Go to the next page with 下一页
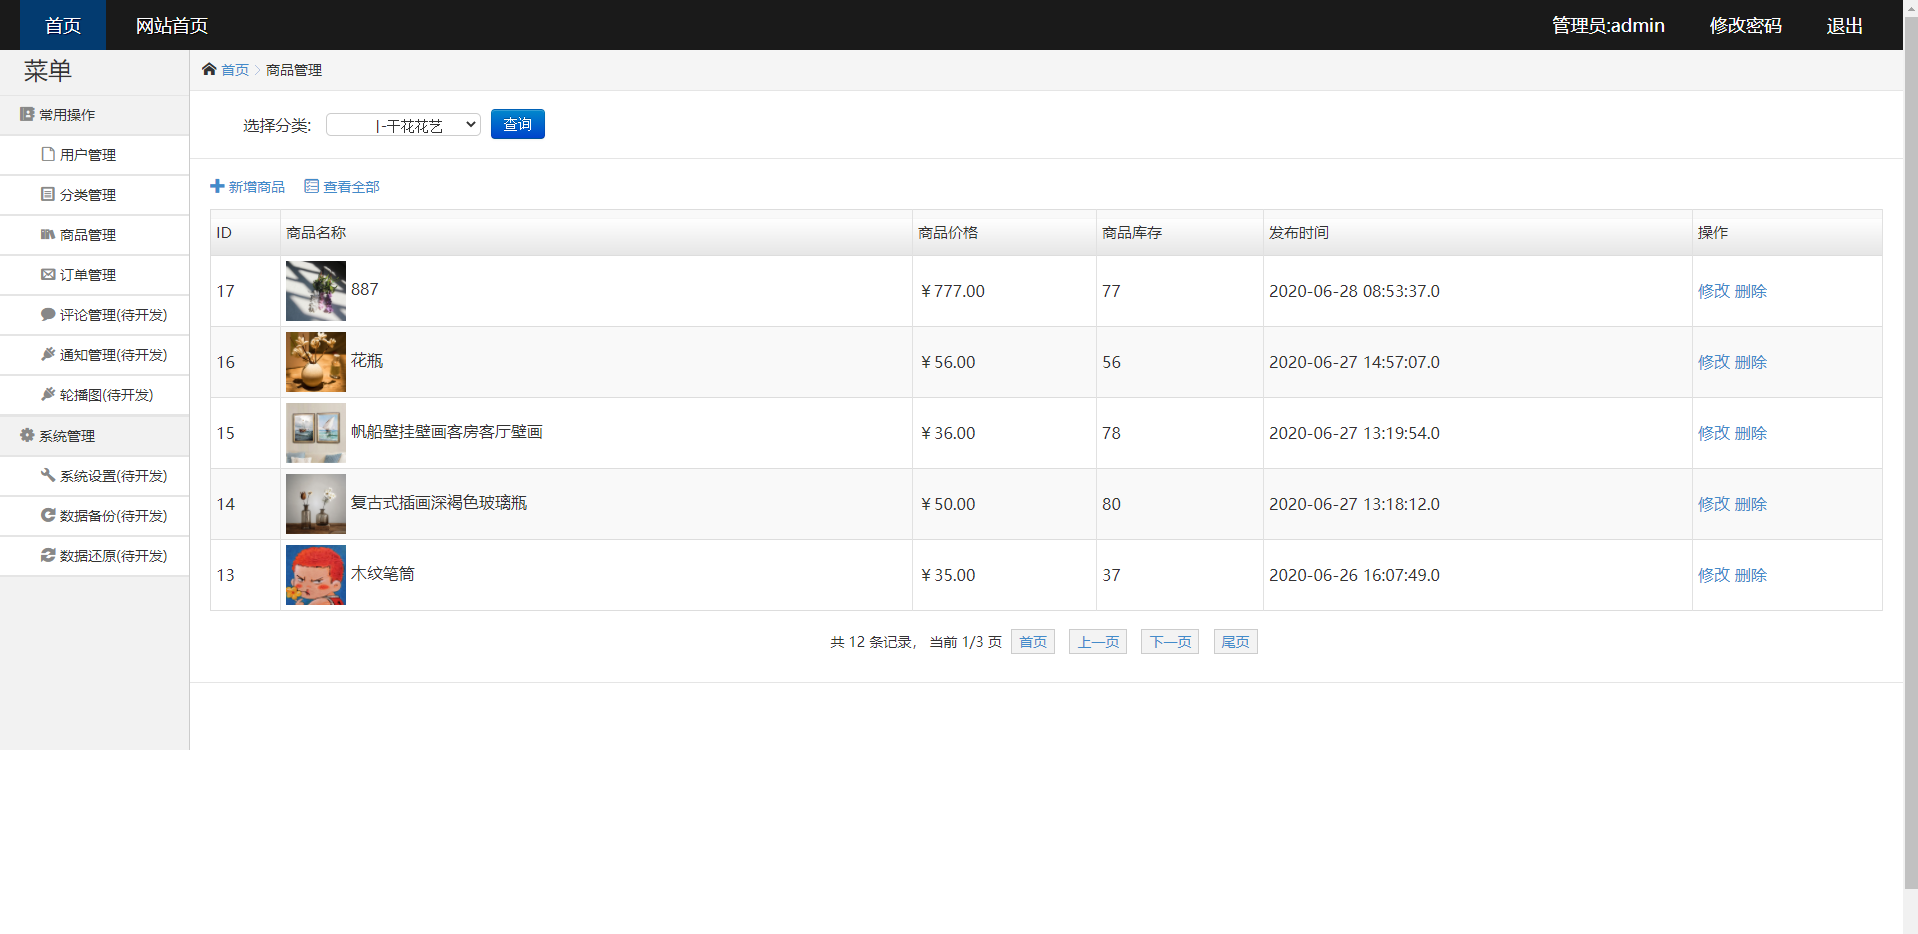Viewport: 1918px width, 934px height. [x=1169, y=641]
